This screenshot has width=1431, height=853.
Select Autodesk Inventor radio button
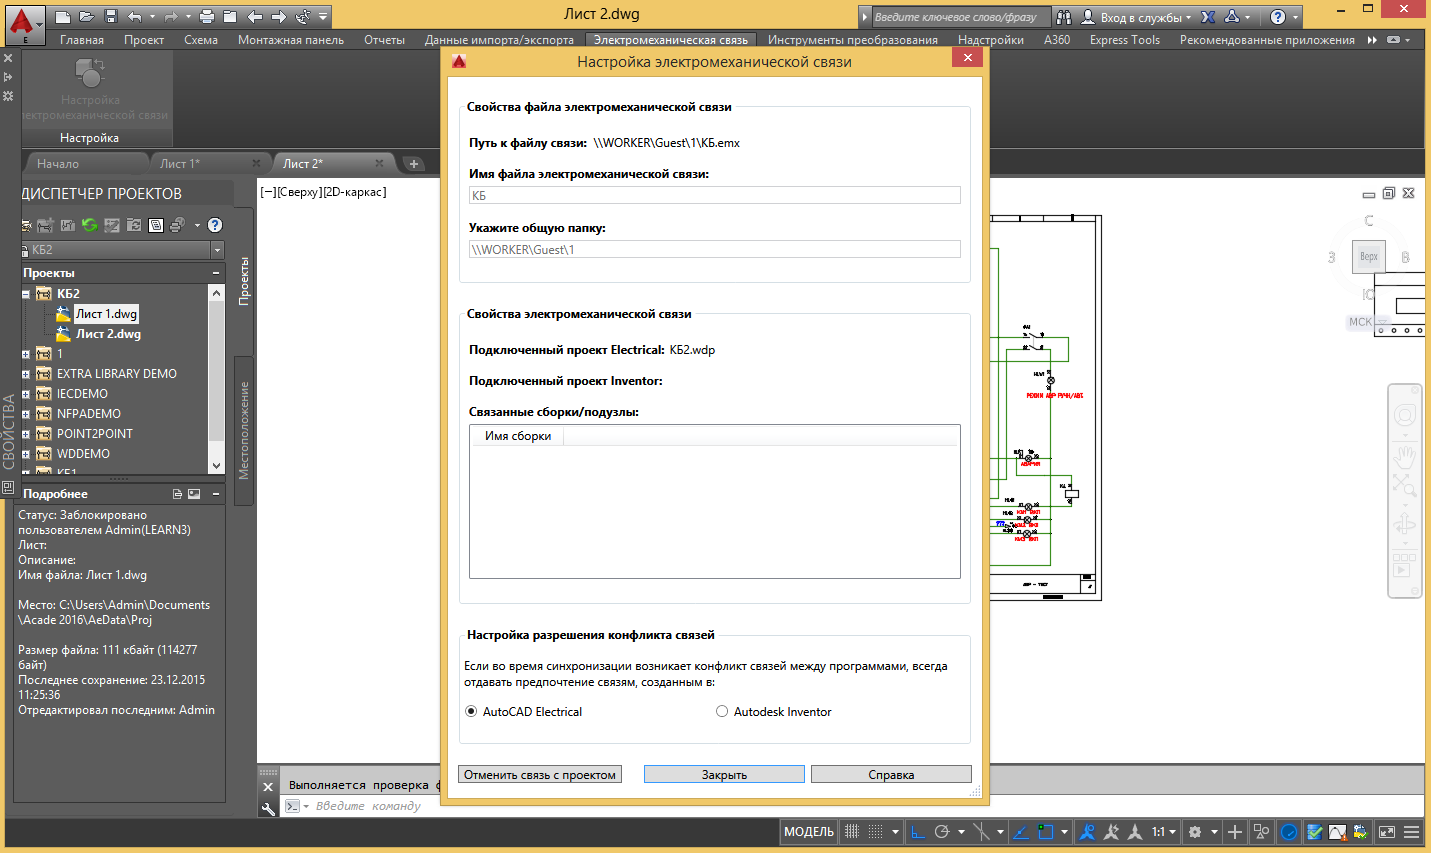(722, 712)
